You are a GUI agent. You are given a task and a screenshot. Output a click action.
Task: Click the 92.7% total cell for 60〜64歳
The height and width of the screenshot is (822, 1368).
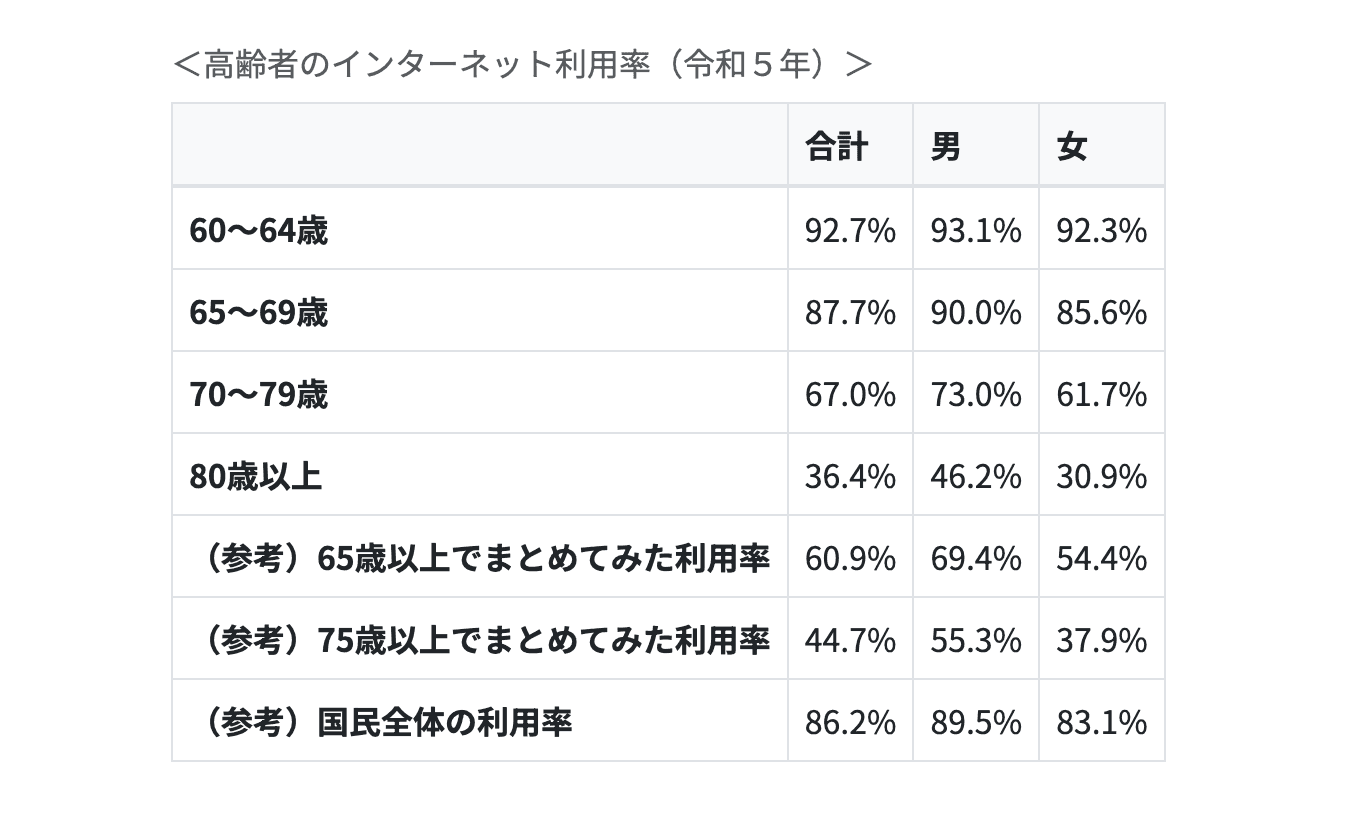[850, 231]
